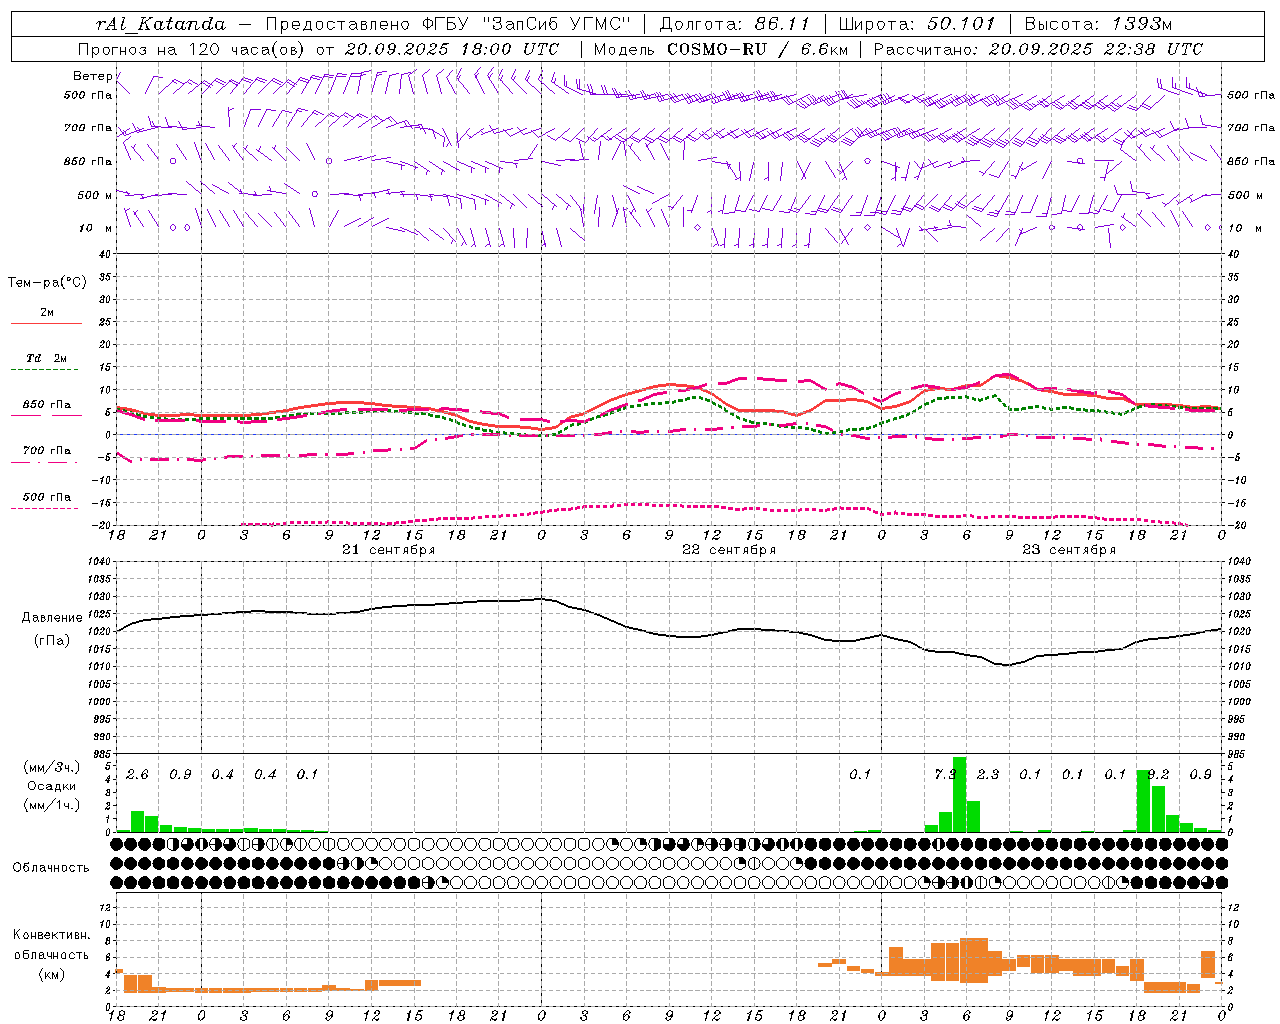
Task: Click the 2.6 precipitation value
Action: coord(138,775)
